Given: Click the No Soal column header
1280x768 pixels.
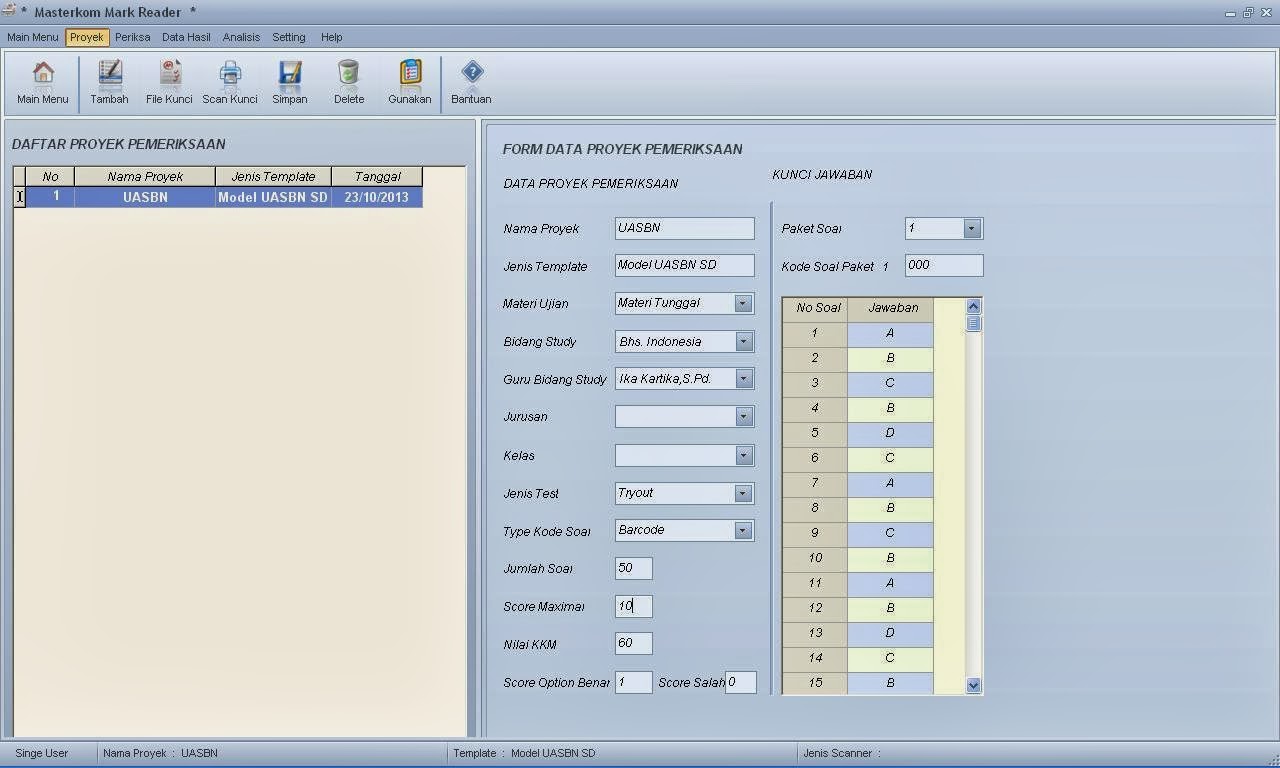Looking at the screenshot, I should pyautogui.click(x=815, y=308).
